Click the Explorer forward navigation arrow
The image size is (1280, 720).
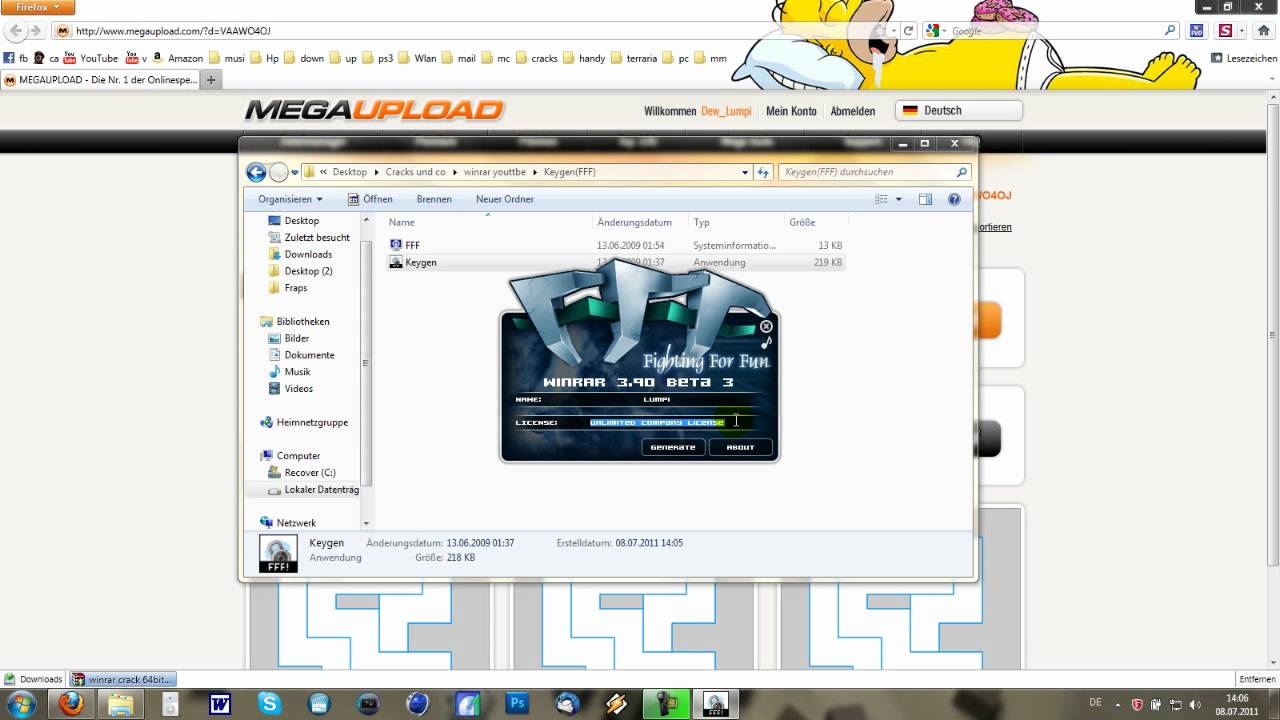point(279,172)
